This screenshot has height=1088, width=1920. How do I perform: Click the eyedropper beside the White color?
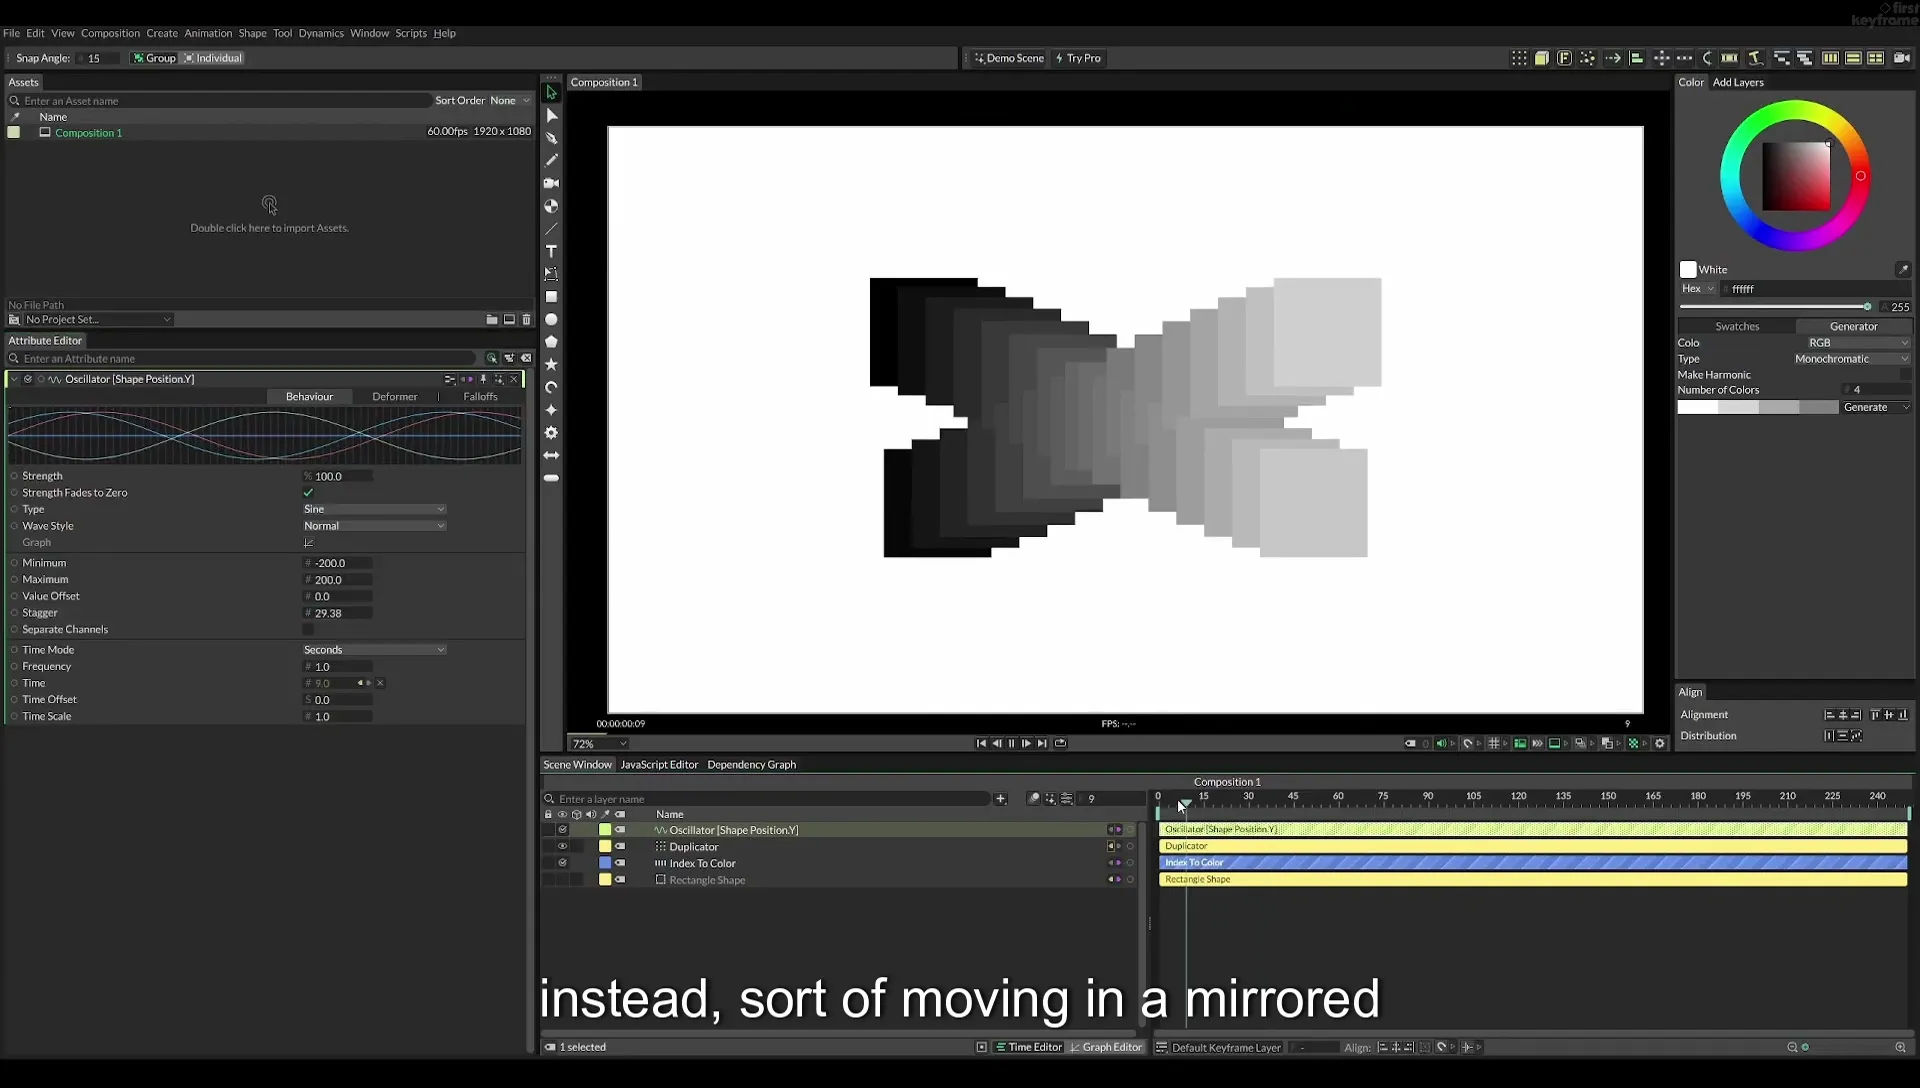tap(1903, 270)
